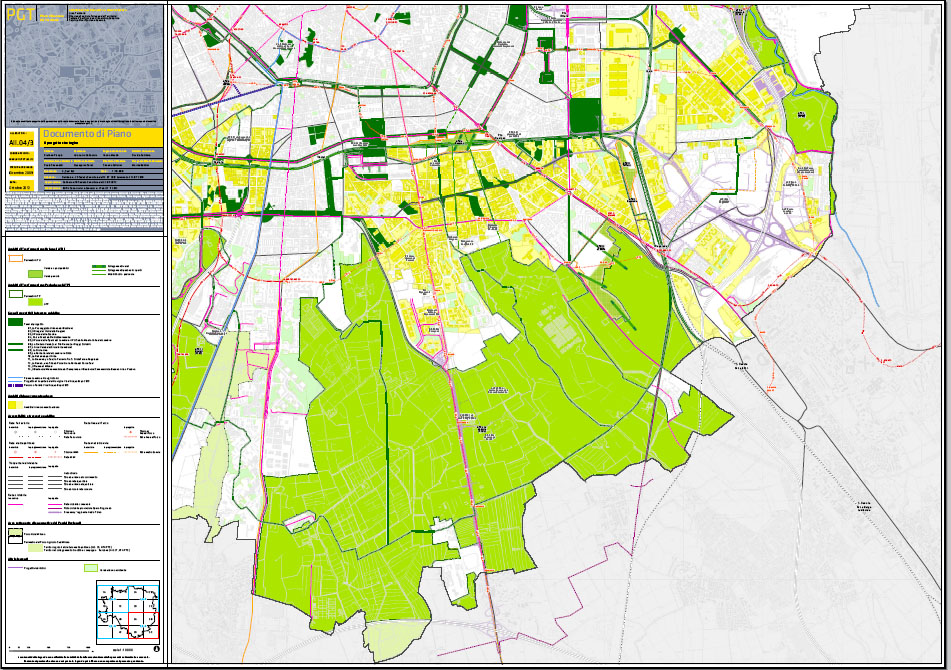Click the large dark green rectangular park
Image resolution: width=951 pixels, height=670 pixels.
tap(582, 113)
